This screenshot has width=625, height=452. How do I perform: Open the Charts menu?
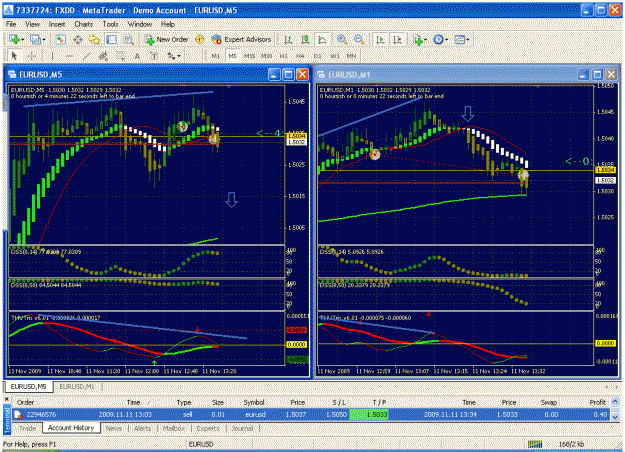(x=84, y=24)
